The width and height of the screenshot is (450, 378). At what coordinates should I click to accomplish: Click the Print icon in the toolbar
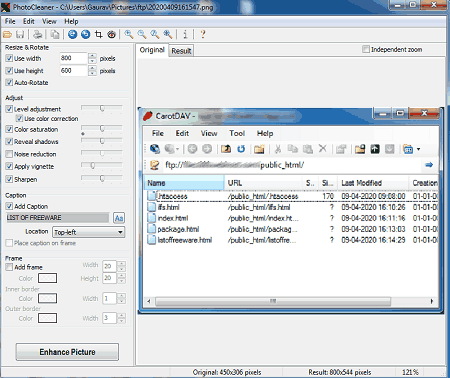pos(38,34)
